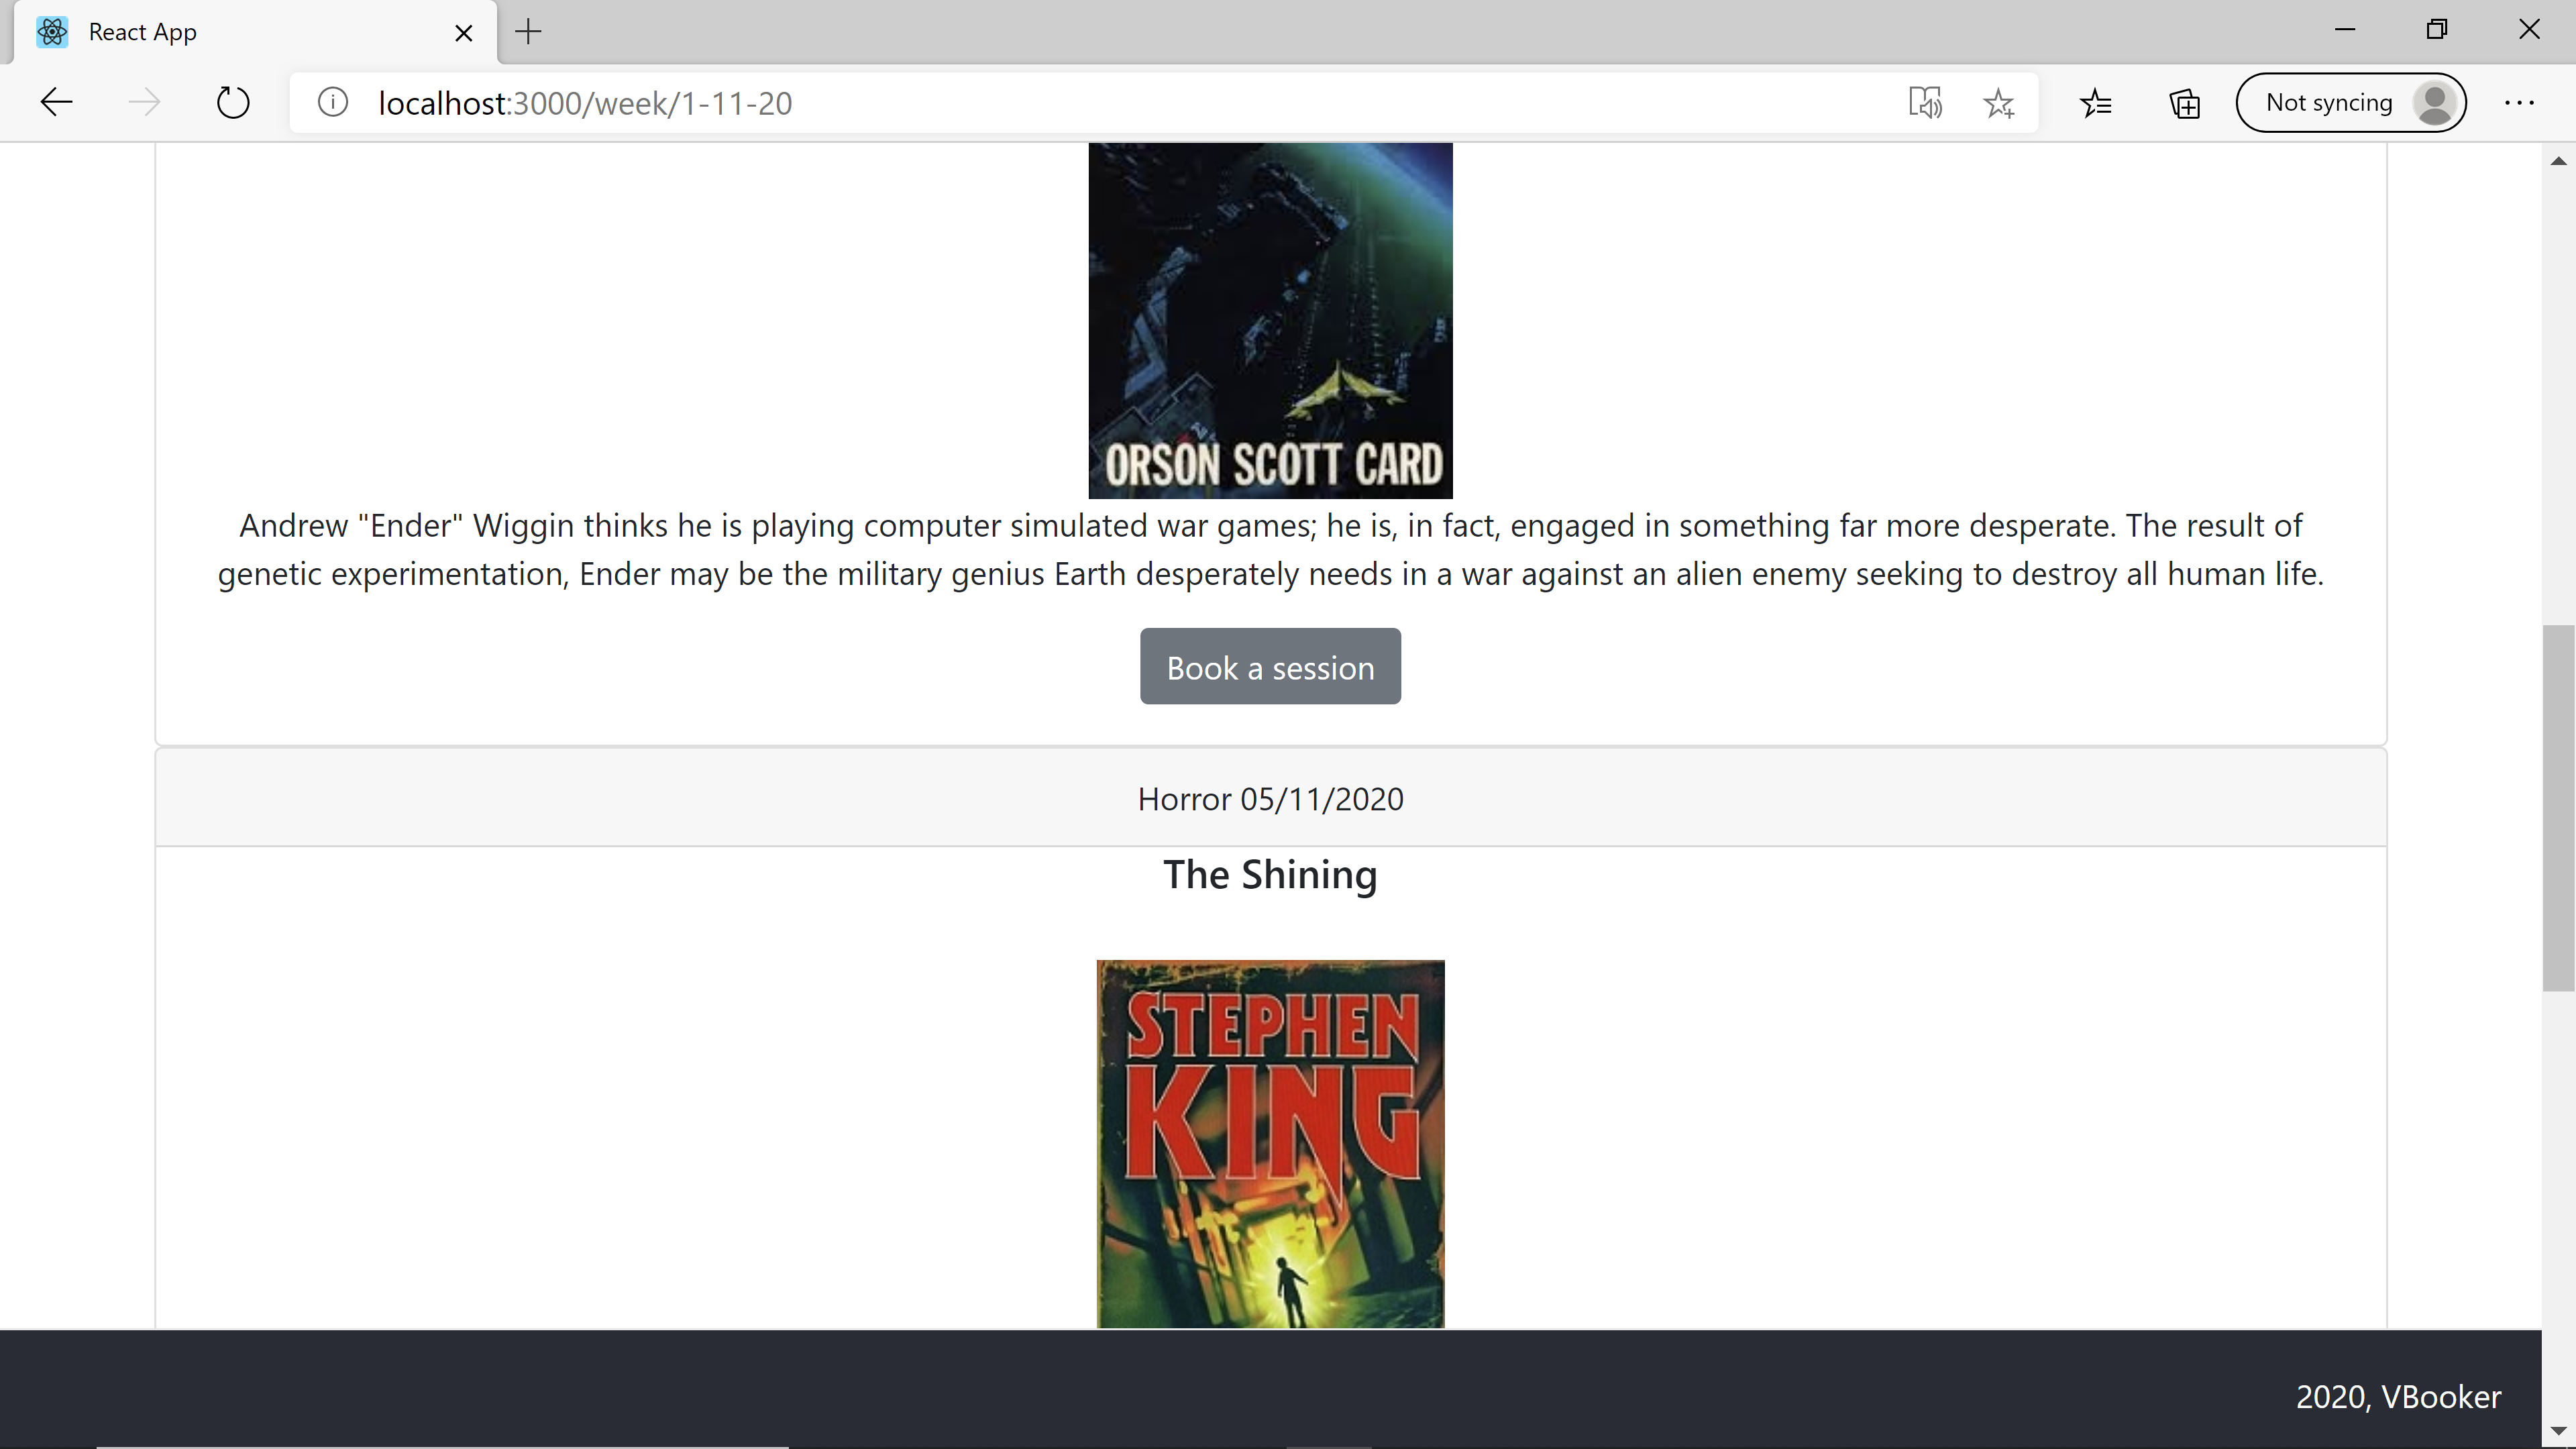Image resolution: width=2576 pixels, height=1449 pixels.
Task: View site information icon in address bar
Action: tap(333, 102)
